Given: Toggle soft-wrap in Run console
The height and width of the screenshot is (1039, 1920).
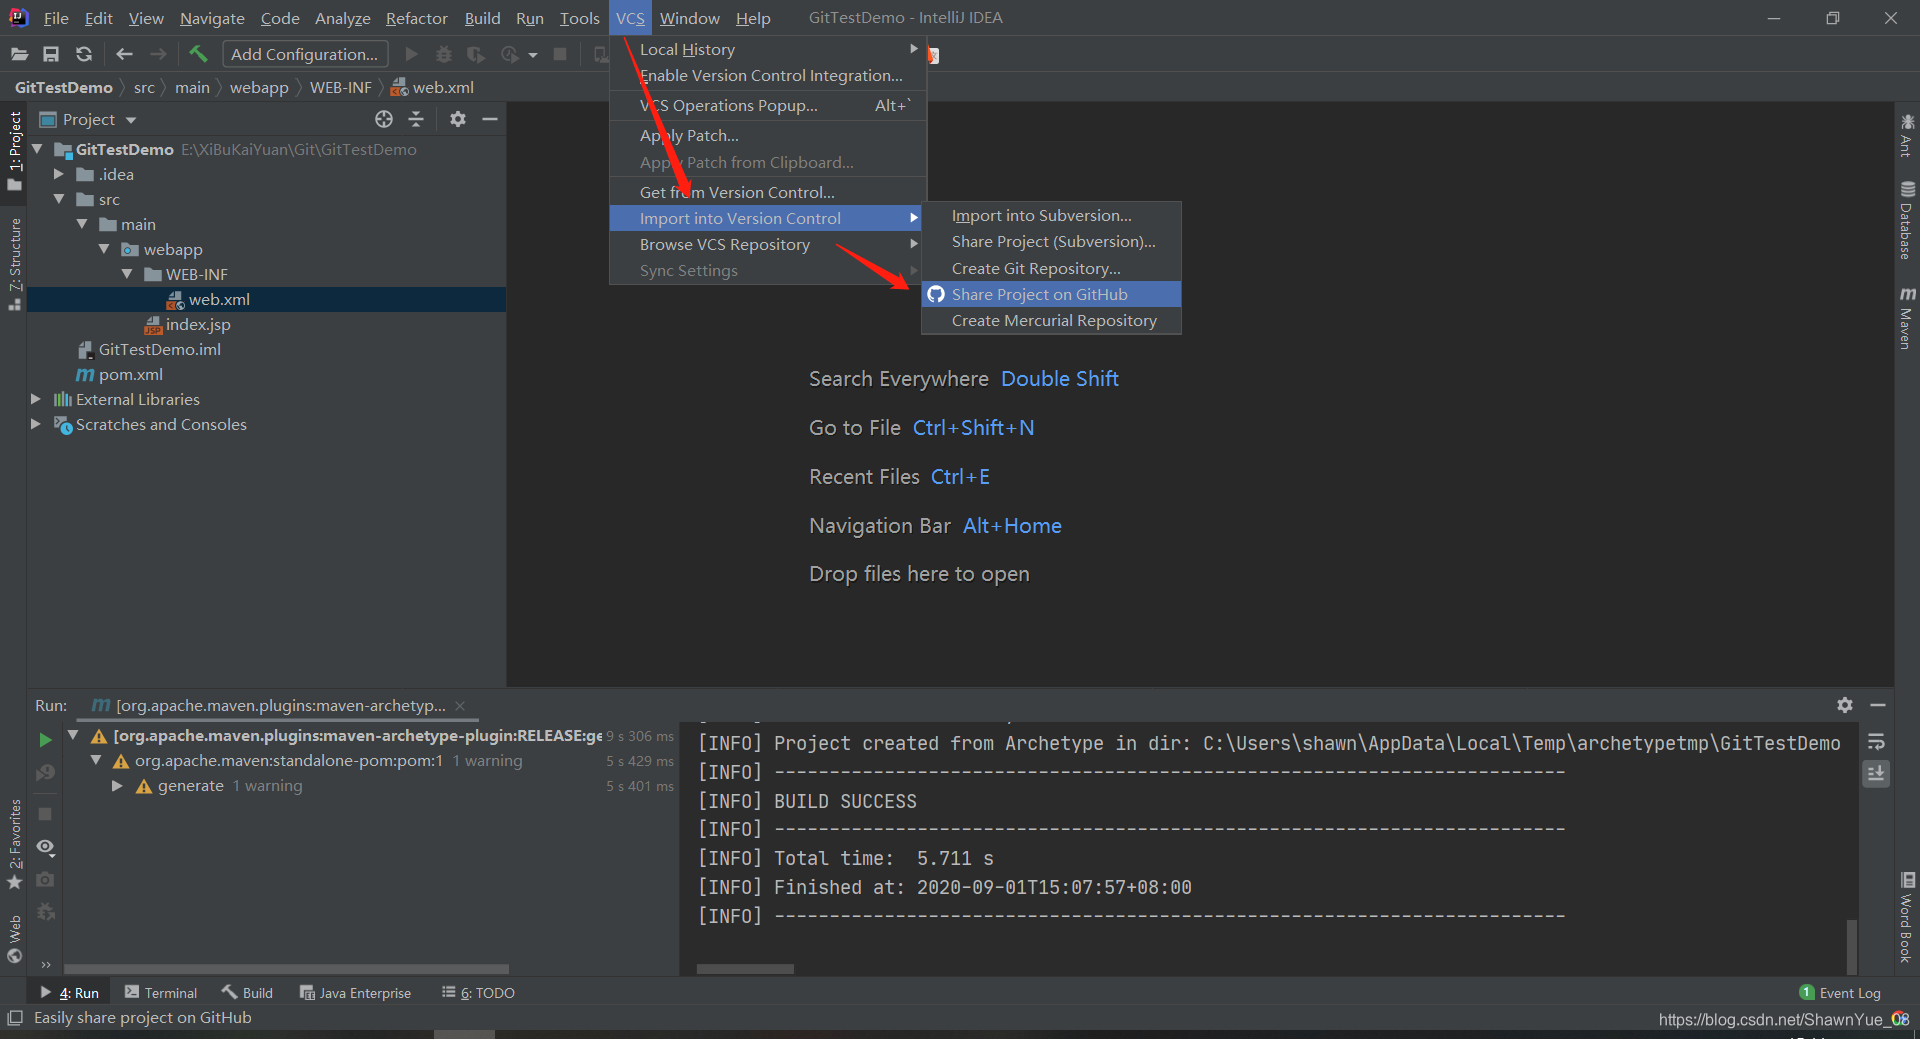Looking at the screenshot, I should pos(1876,742).
